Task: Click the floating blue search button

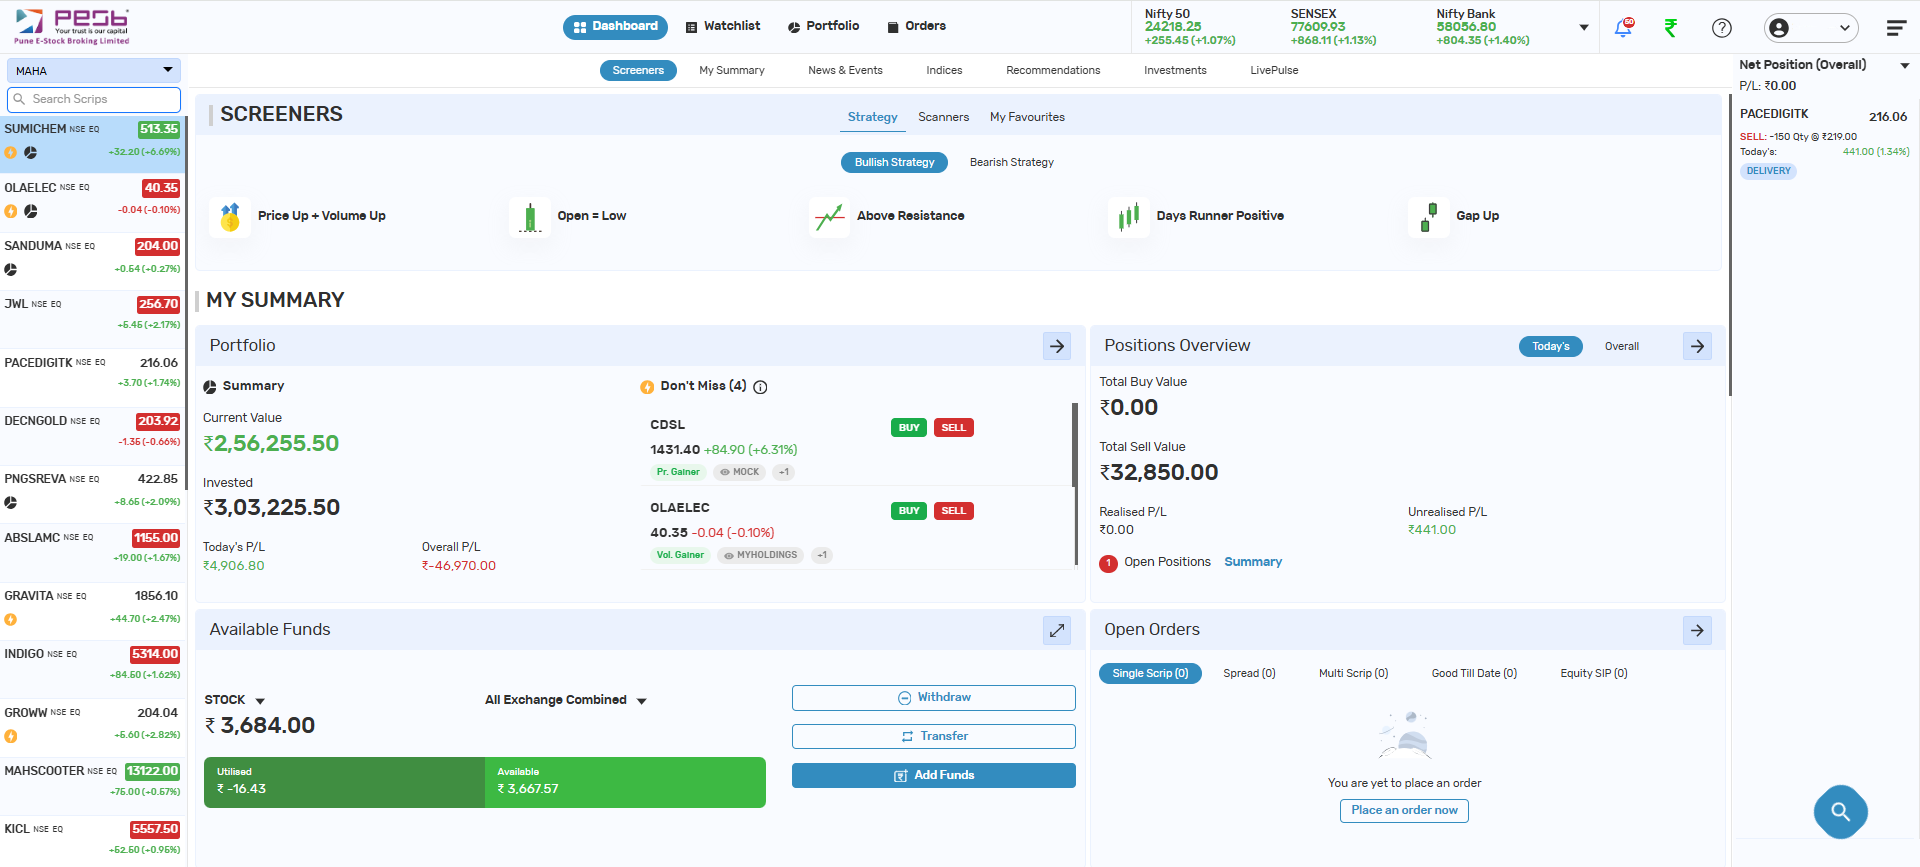Action: (x=1840, y=811)
